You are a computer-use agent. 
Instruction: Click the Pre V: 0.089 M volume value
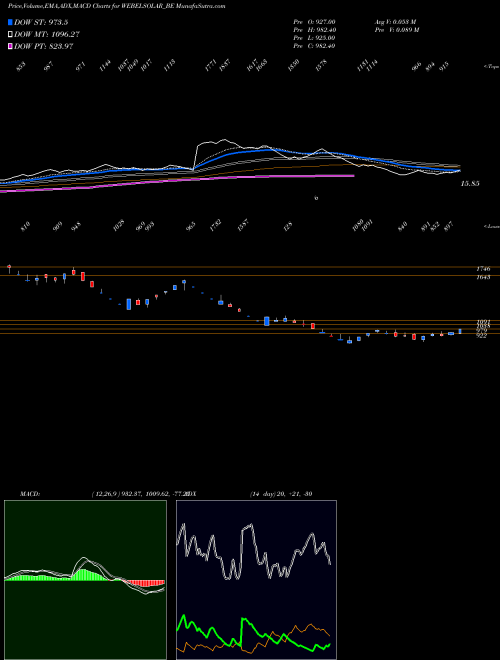[397, 30]
